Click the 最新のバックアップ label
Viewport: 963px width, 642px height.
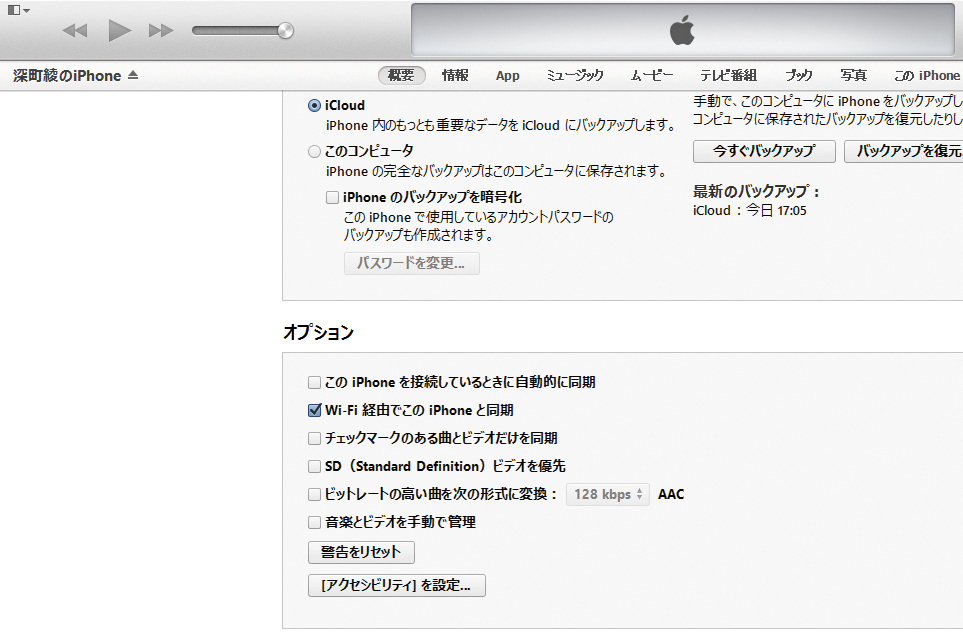click(x=756, y=191)
